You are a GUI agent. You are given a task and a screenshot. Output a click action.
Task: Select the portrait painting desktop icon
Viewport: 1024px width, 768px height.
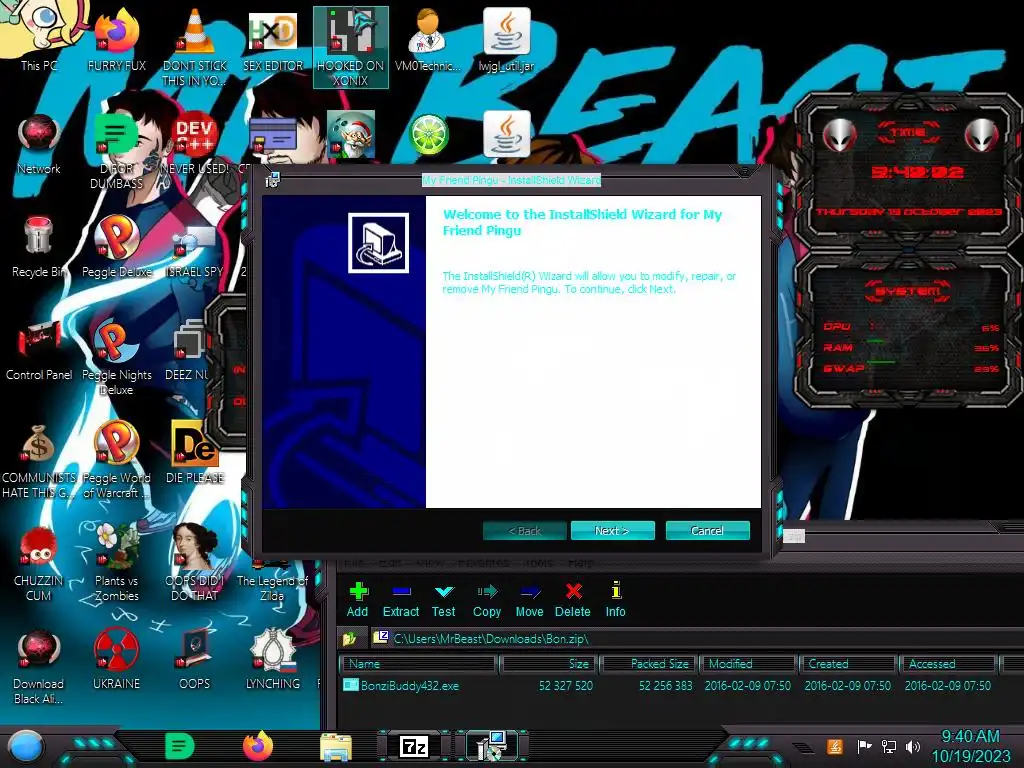[x=195, y=563]
